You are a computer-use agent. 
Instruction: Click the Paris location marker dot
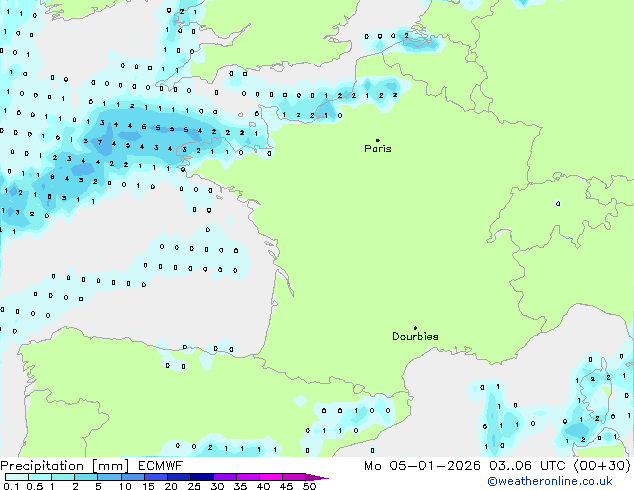[x=378, y=140]
